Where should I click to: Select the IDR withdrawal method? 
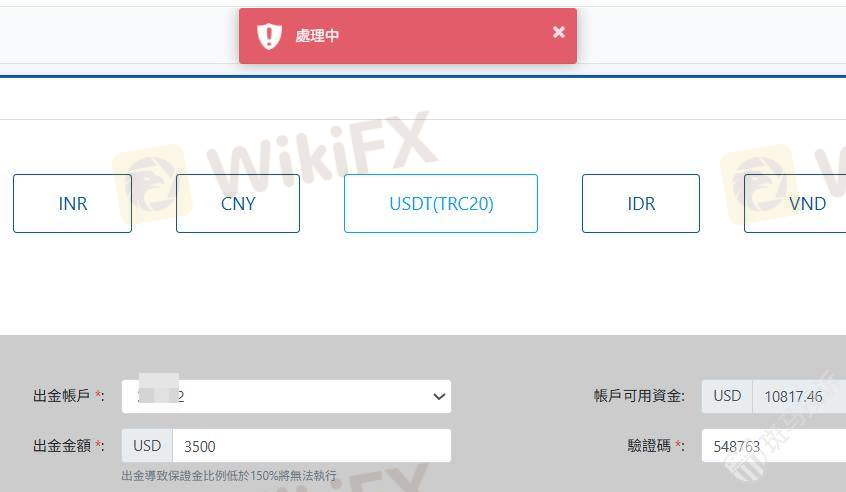point(641,203)
